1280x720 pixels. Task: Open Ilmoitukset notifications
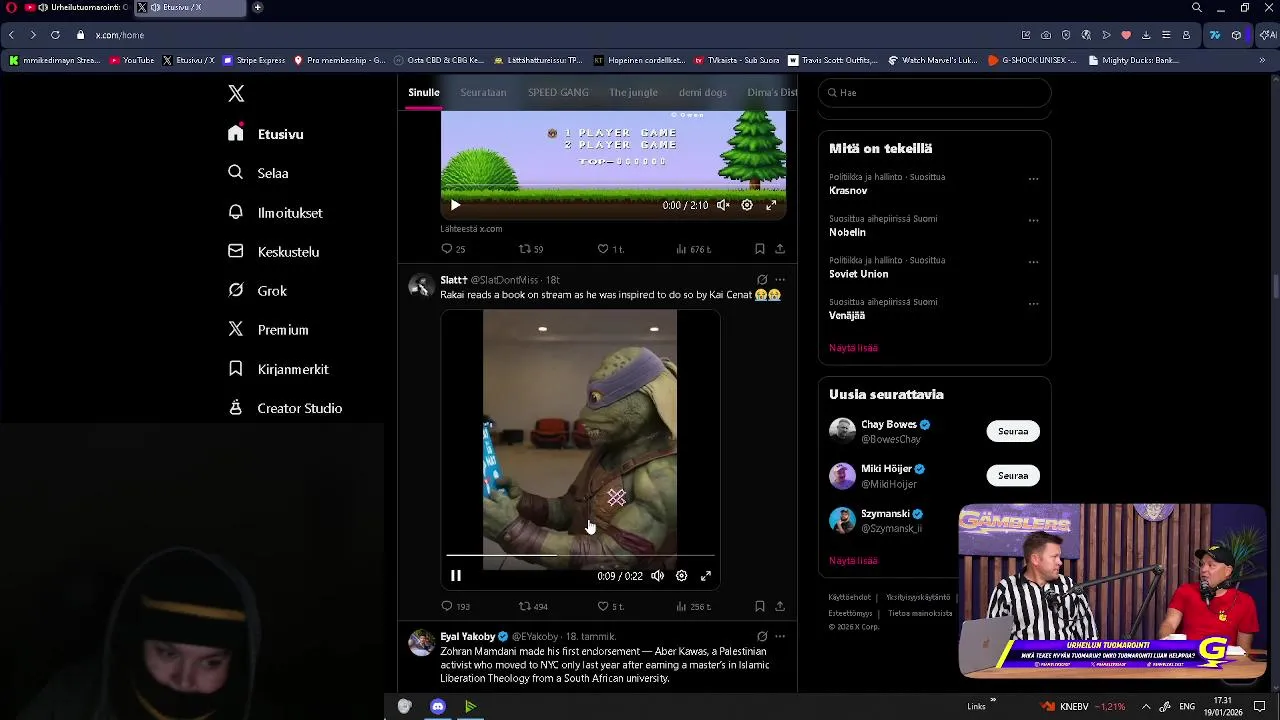pyautogui.click(x=275, y=212)
